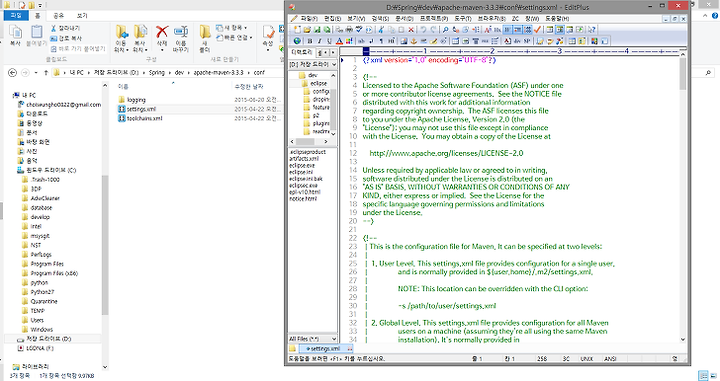Click help pointer icon ending EditPlus toolbar
The width and height of the screenshot is (720, 381).
click(591, 29)
